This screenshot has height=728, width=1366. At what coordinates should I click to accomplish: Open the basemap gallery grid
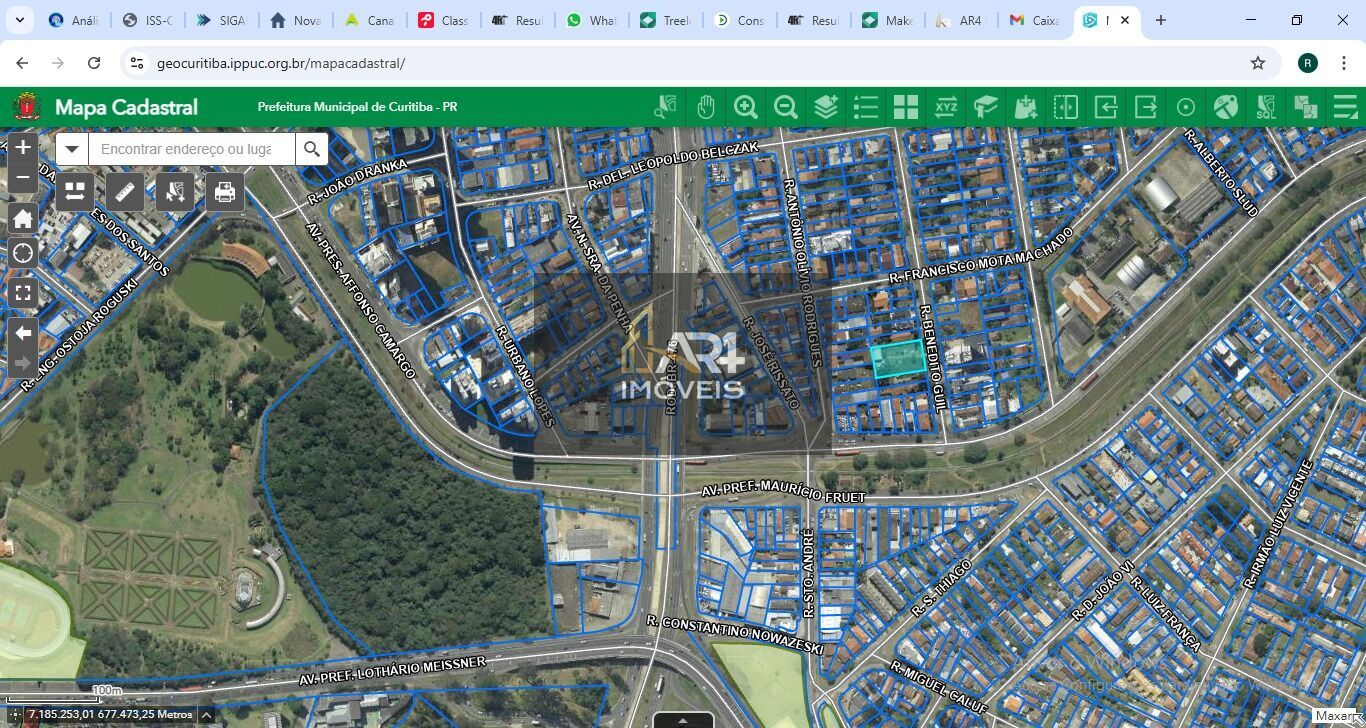click(x=906, y=107)
